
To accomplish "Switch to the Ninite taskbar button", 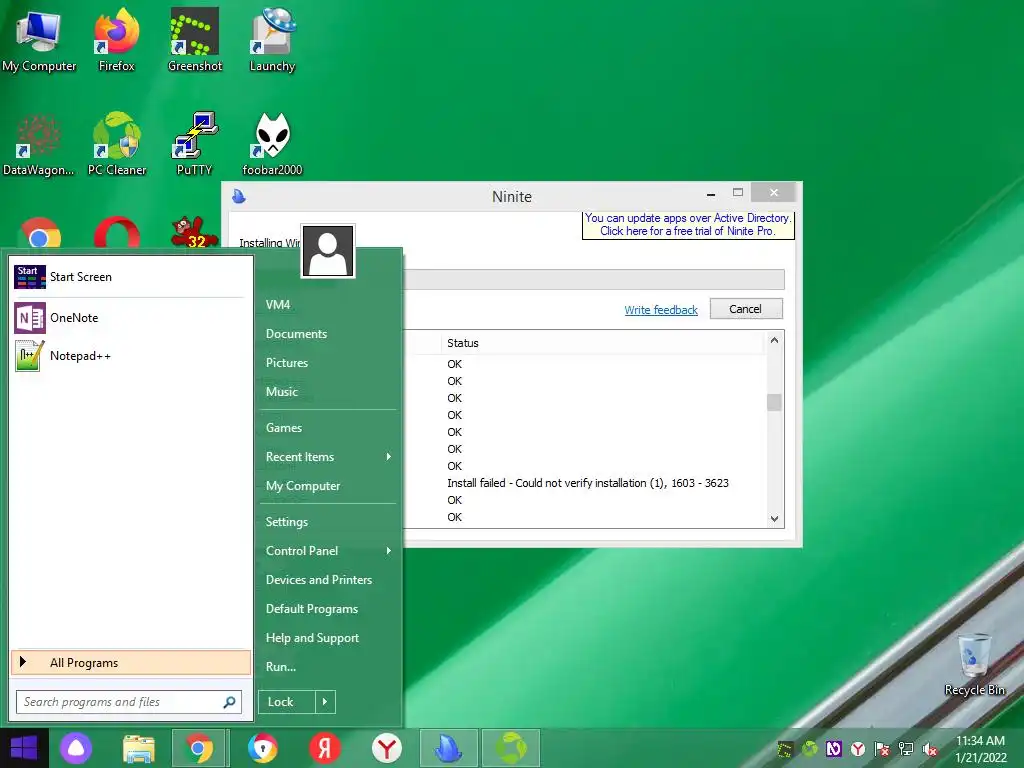I will (x=449, y=748).
